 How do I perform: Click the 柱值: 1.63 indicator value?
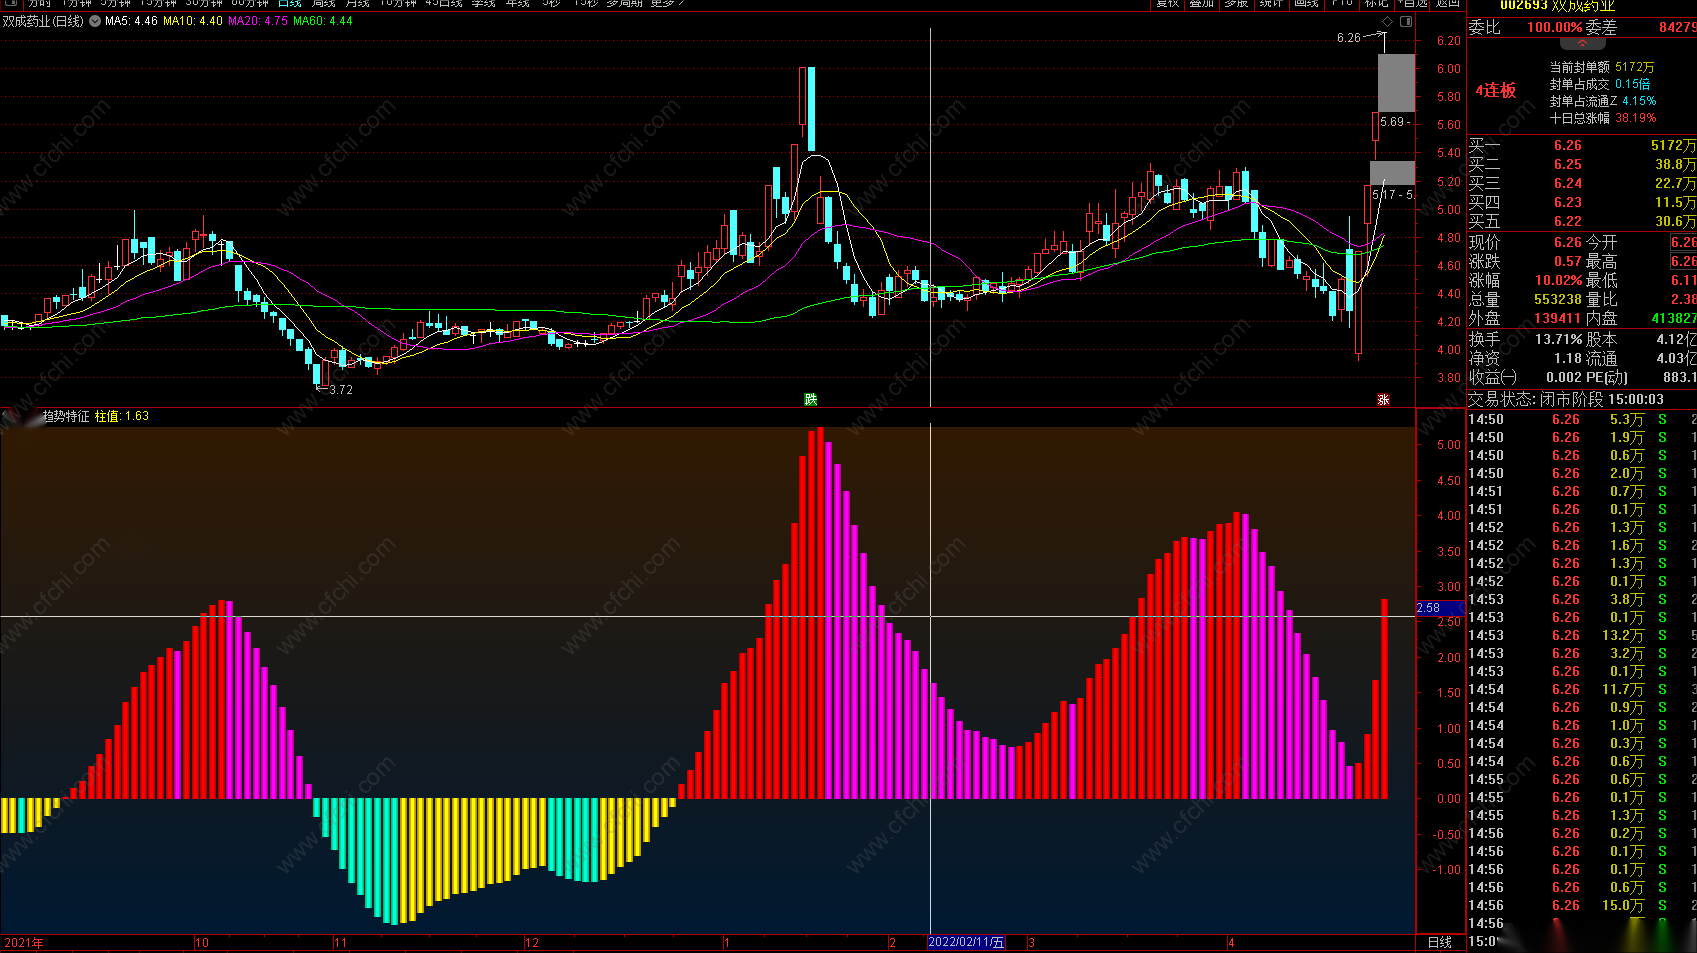[x=122, y=416]
